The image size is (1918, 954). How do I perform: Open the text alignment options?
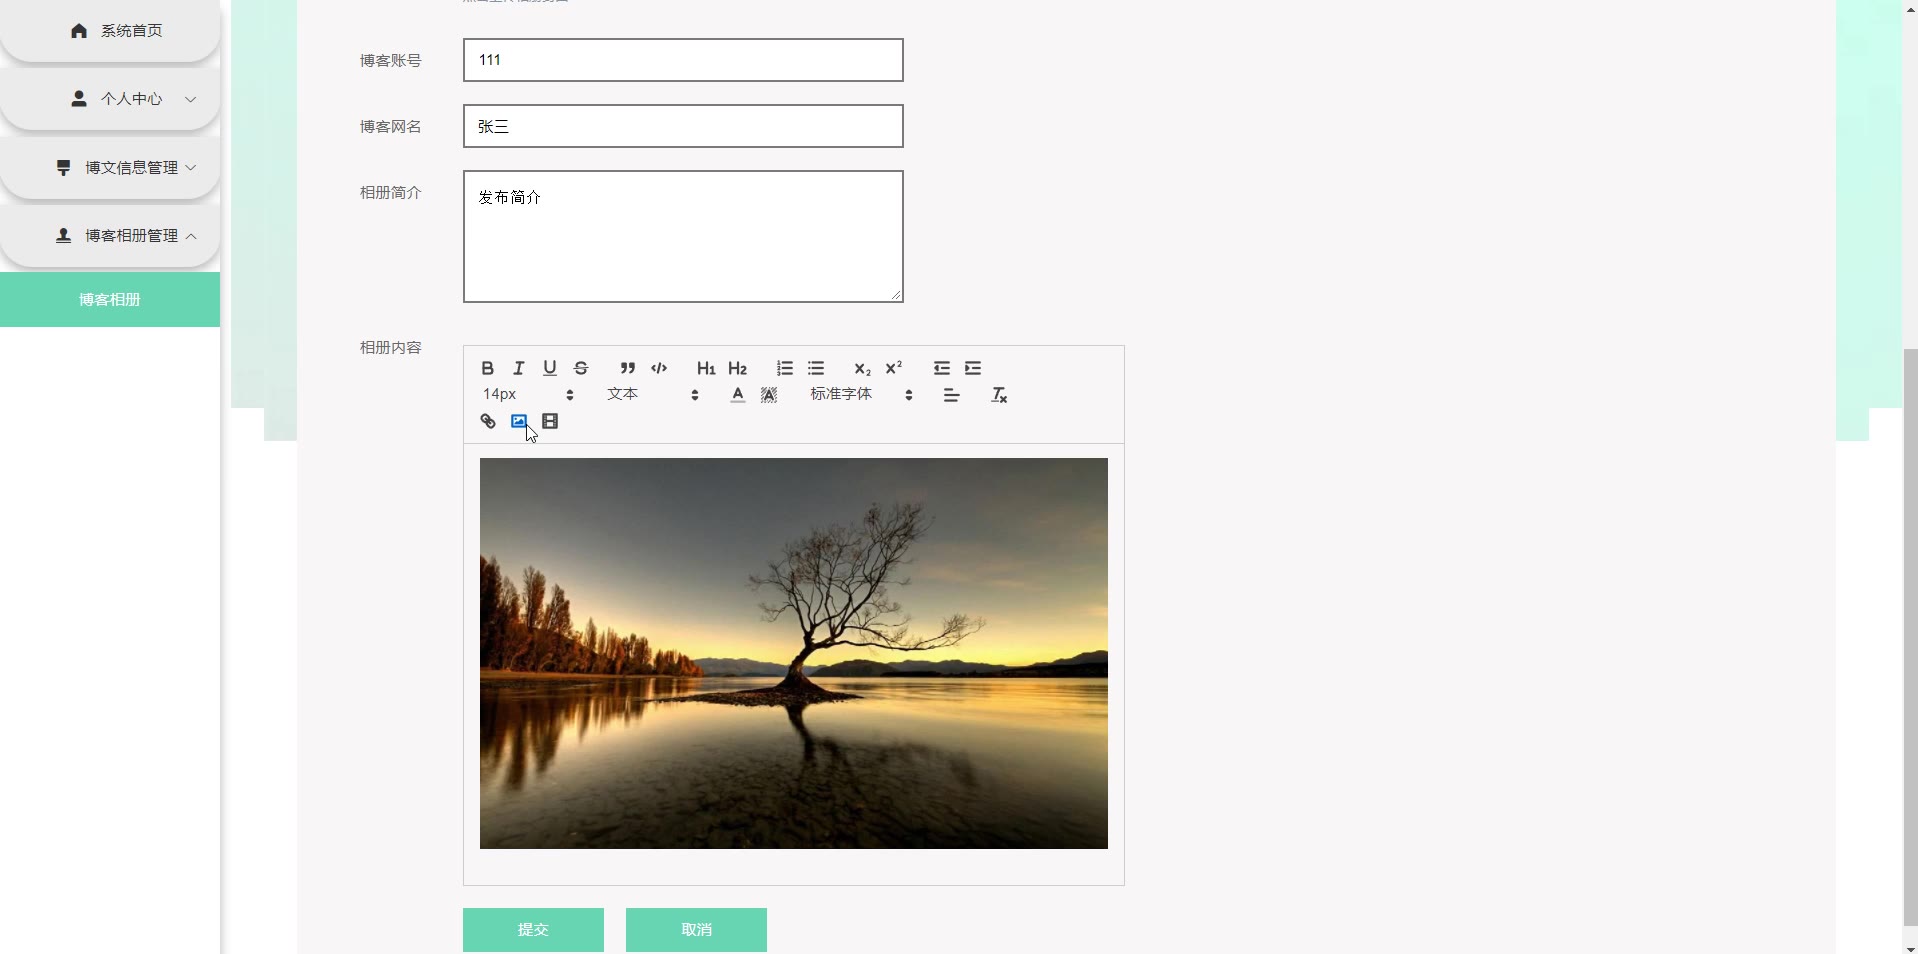coord(952,395)
